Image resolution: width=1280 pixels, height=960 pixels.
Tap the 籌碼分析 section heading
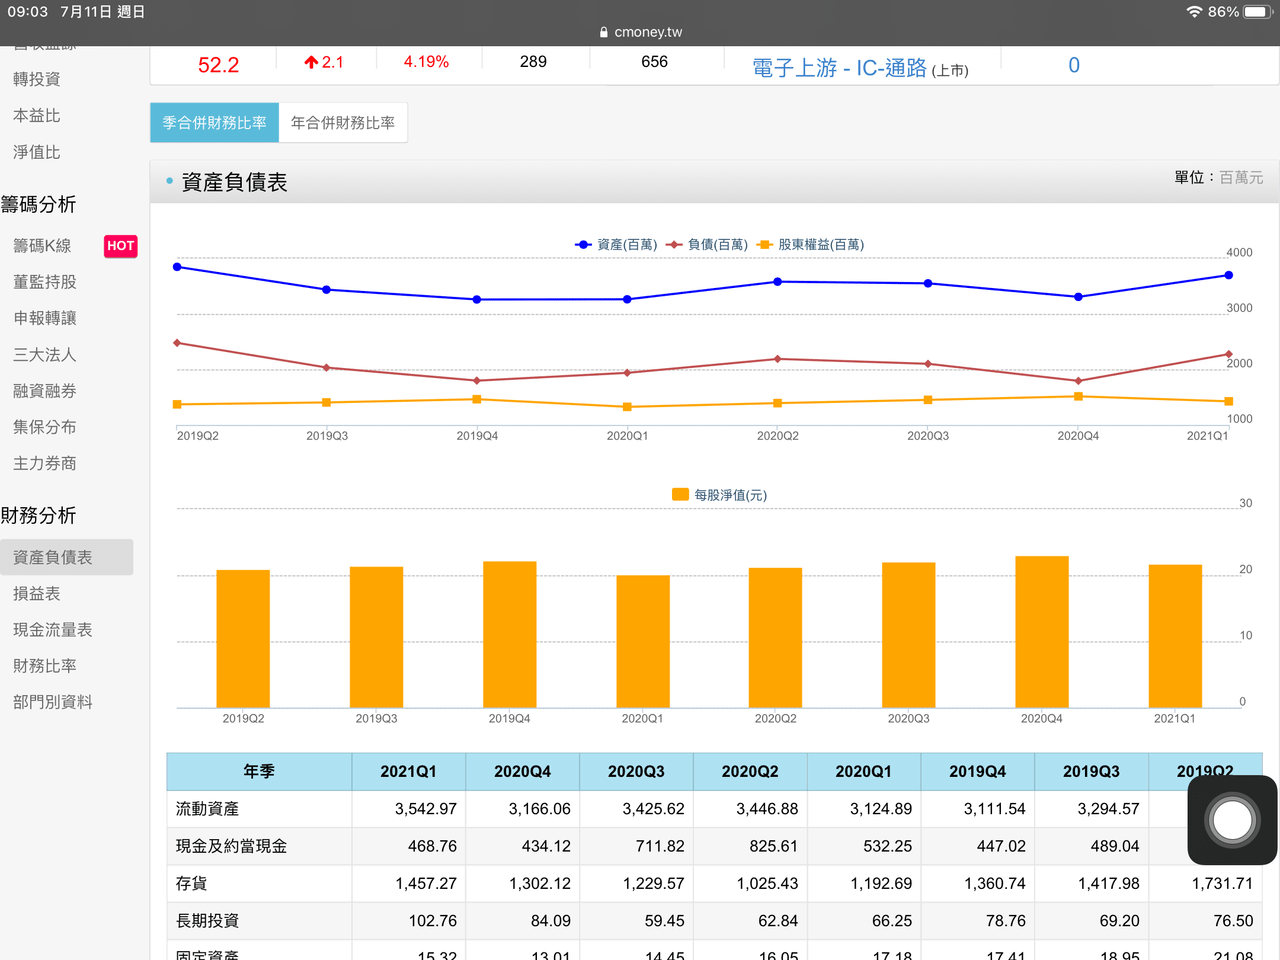tap(38, 204)
